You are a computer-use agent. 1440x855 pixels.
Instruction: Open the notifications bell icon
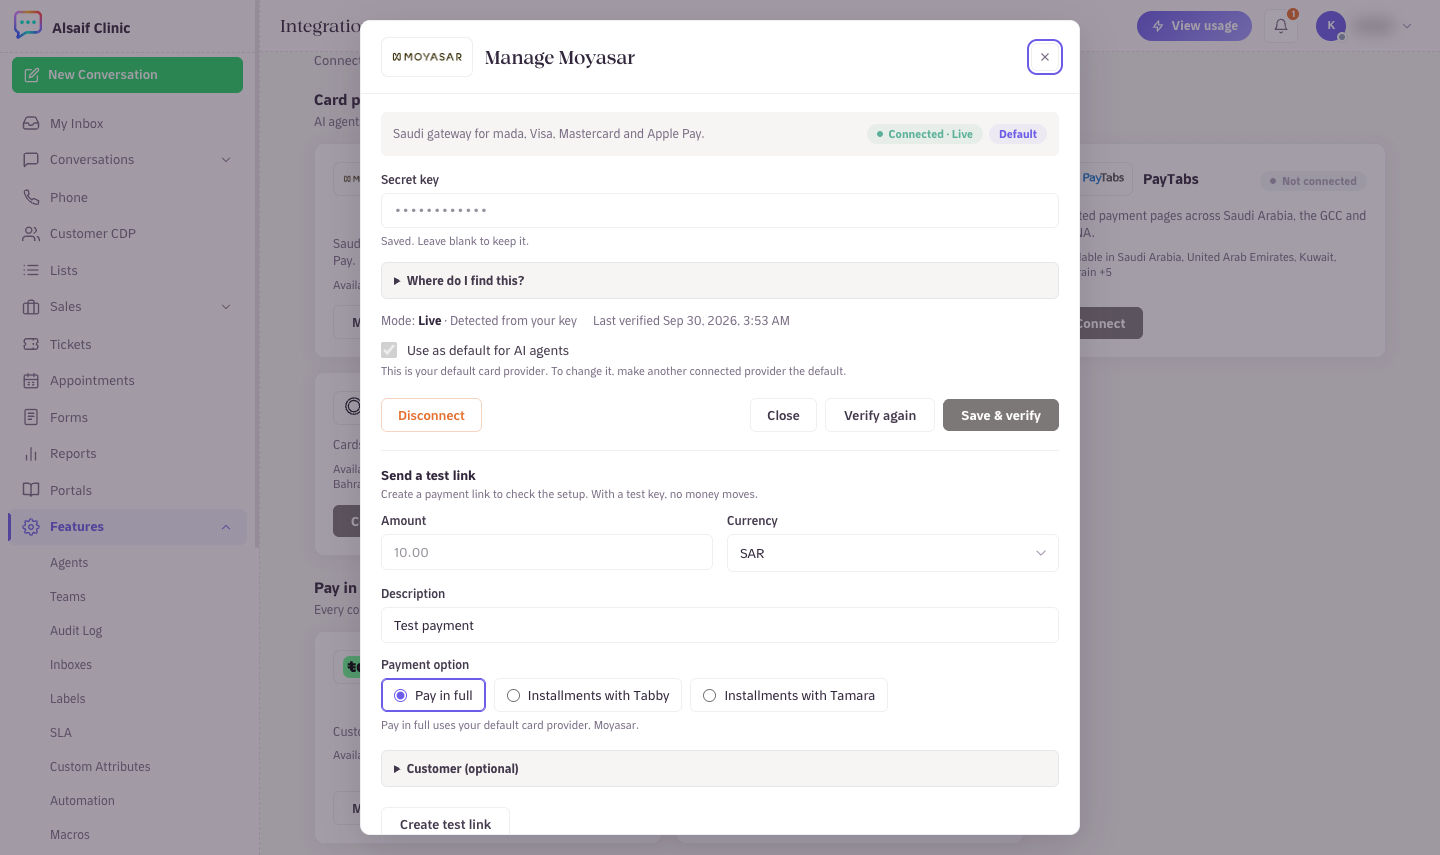click(x=1281, y=26)
